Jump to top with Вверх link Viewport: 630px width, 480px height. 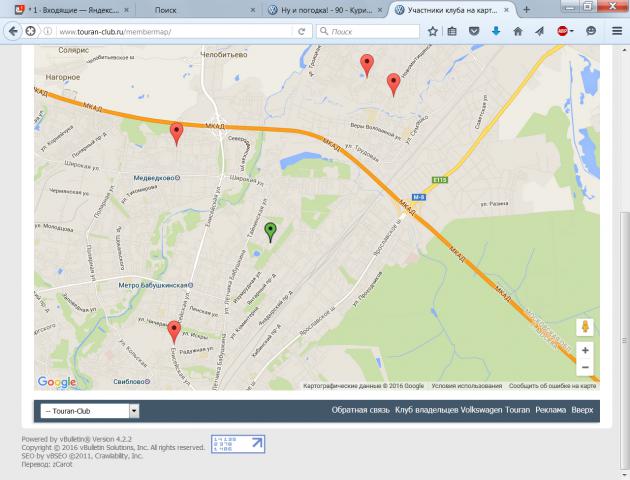click(582, 410)
